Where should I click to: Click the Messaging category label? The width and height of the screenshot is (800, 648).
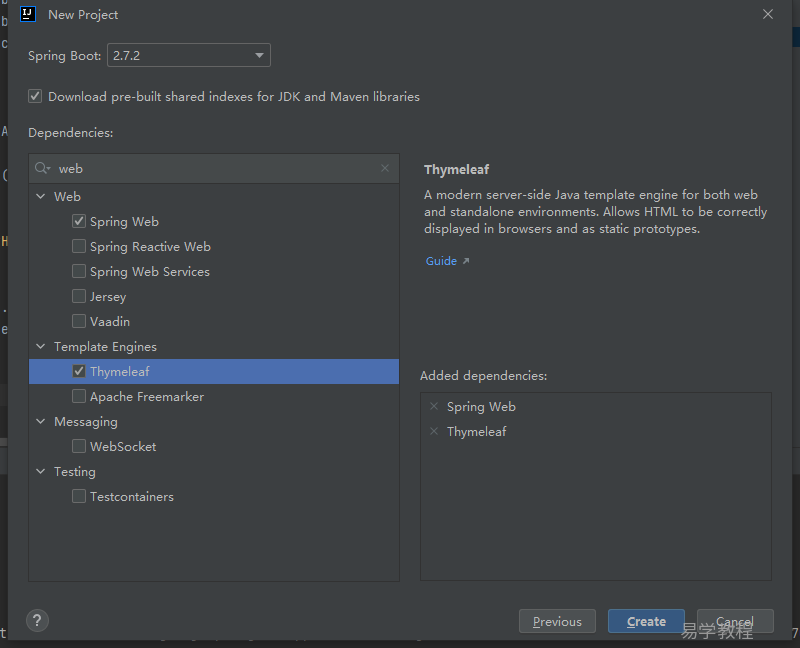pyautogui.click(x=86, y=421)
